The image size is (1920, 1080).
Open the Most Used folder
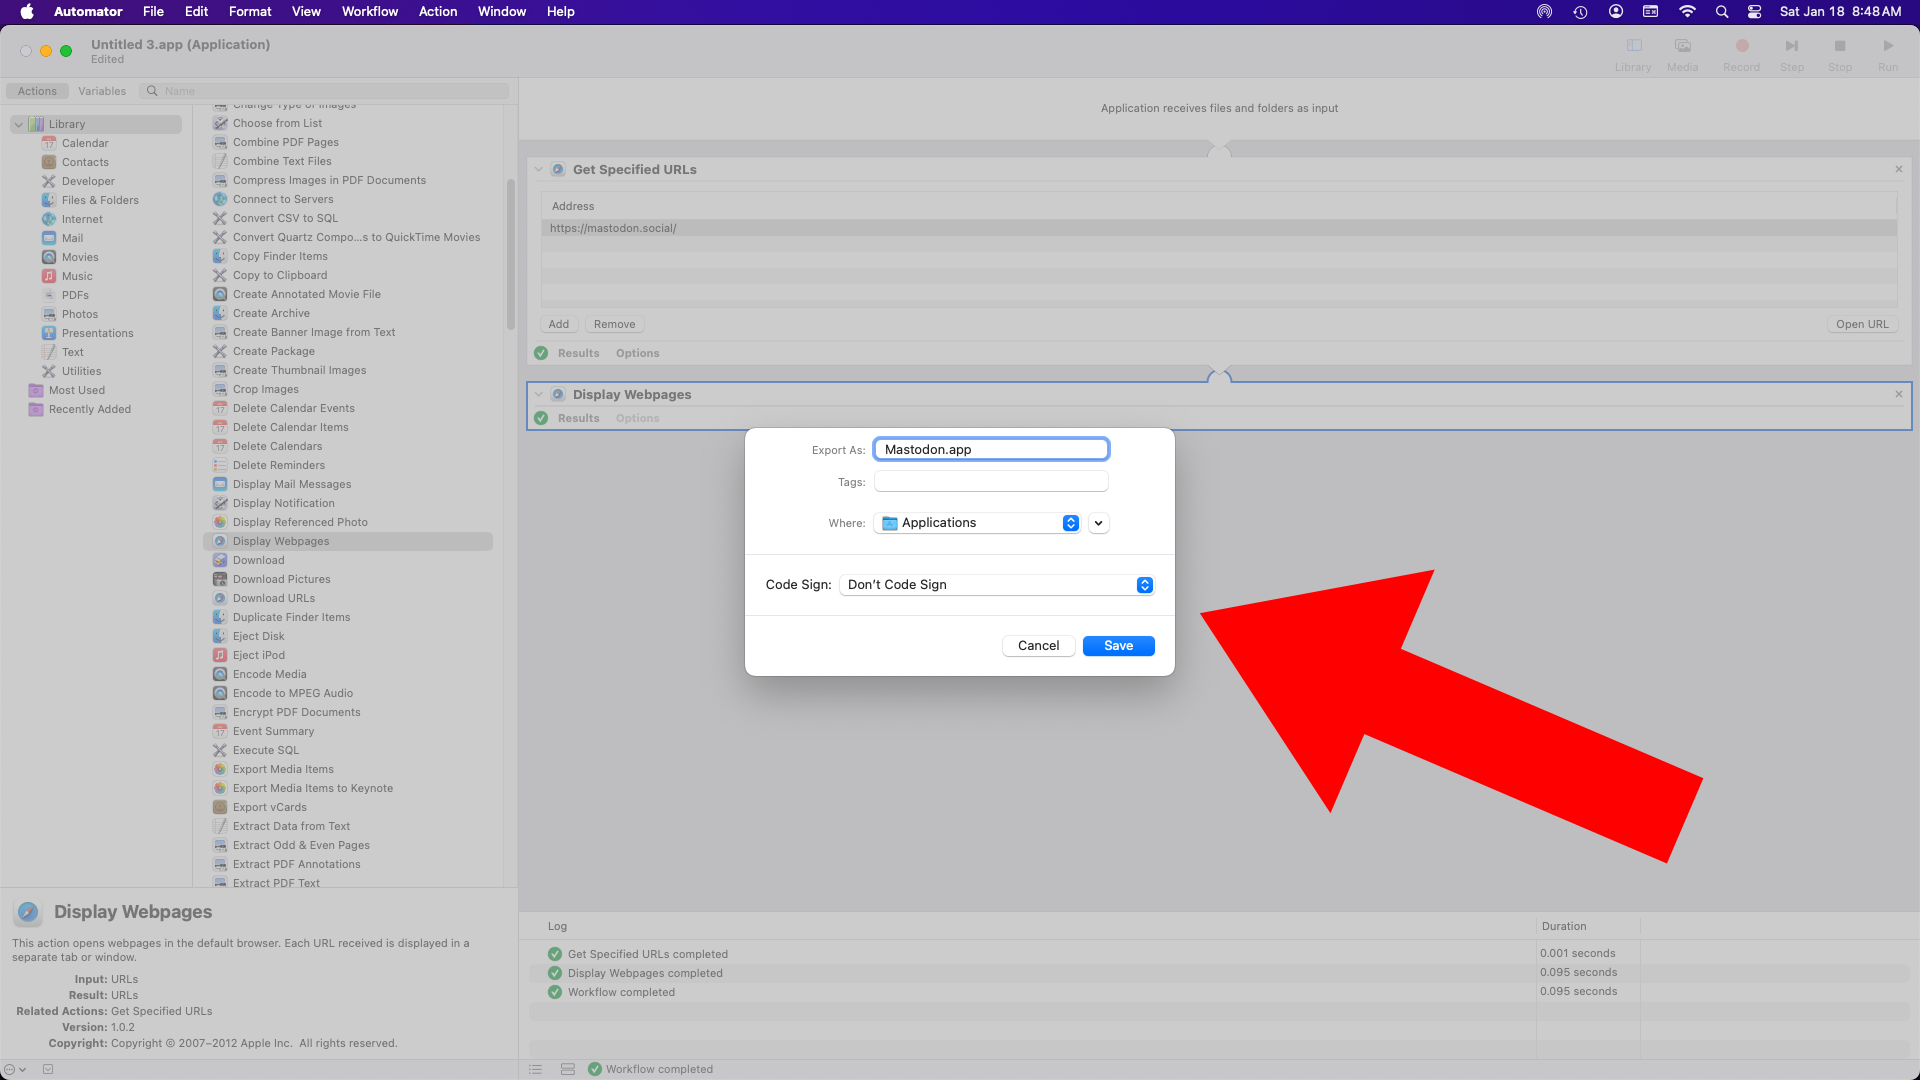77,390
